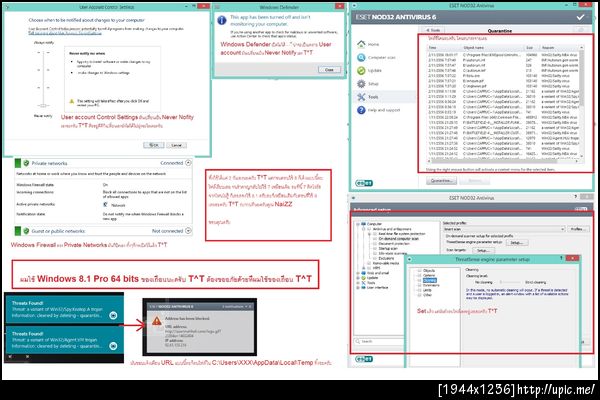Expand Web and email tree node
This screenshot has width=600, height=400.
point(358,273)
